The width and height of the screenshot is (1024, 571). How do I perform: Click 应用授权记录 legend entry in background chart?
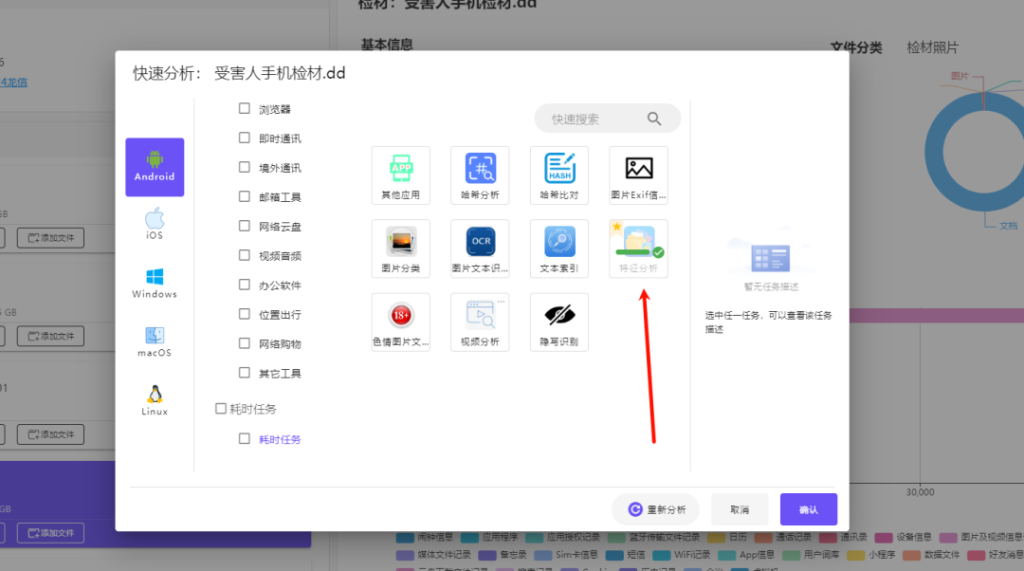coord(563,537)
